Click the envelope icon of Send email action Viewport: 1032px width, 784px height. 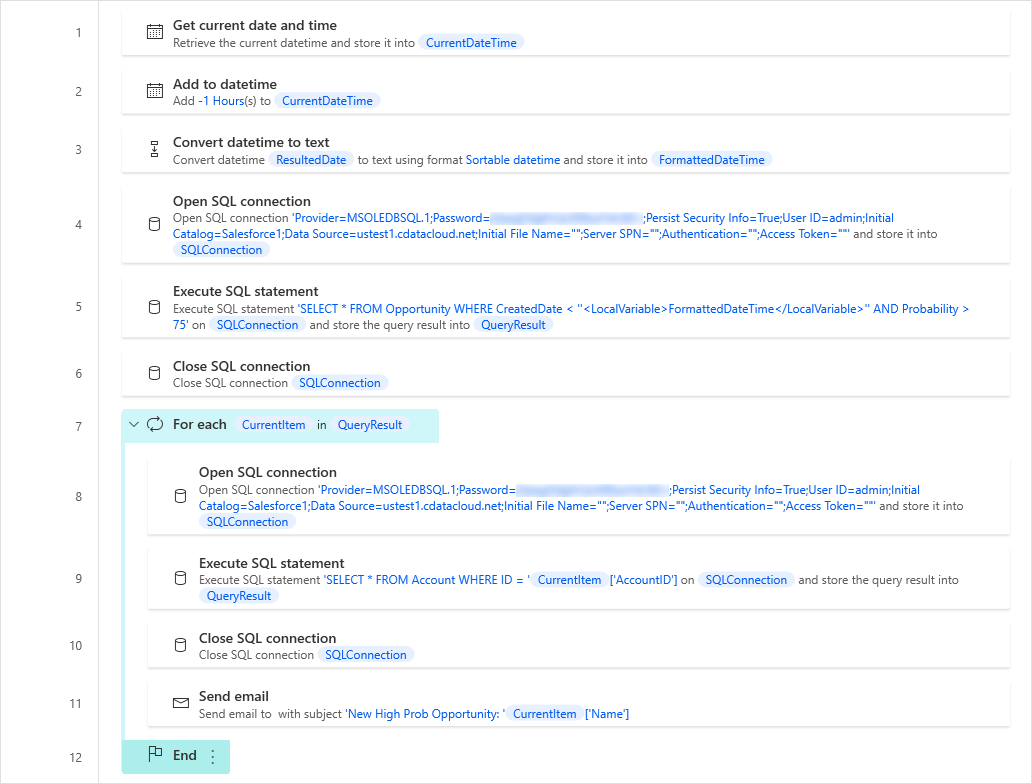(181, 704)
